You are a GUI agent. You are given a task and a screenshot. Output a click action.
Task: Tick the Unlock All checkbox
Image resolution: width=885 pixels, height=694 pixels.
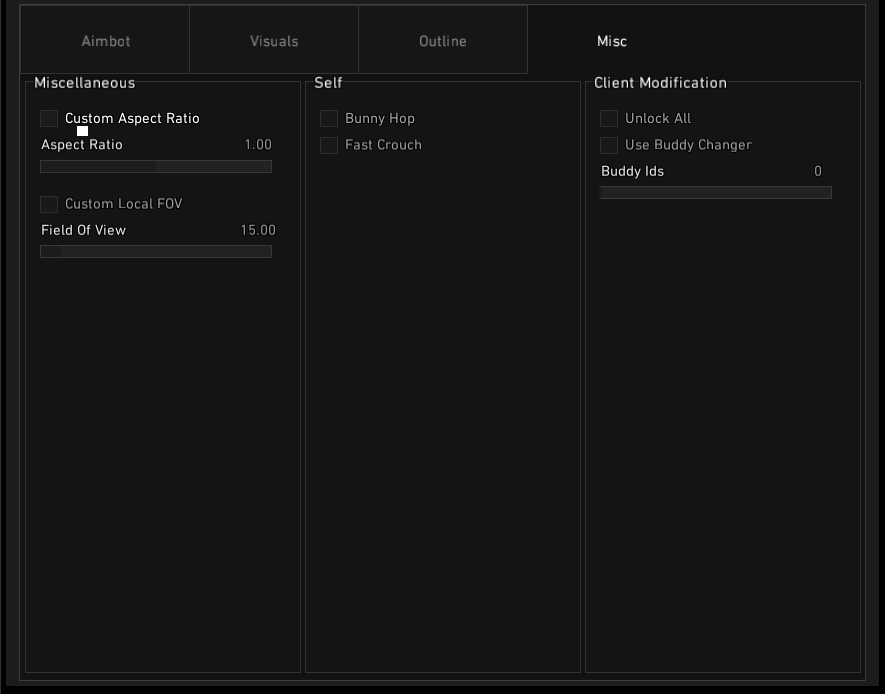pos(609,119)
